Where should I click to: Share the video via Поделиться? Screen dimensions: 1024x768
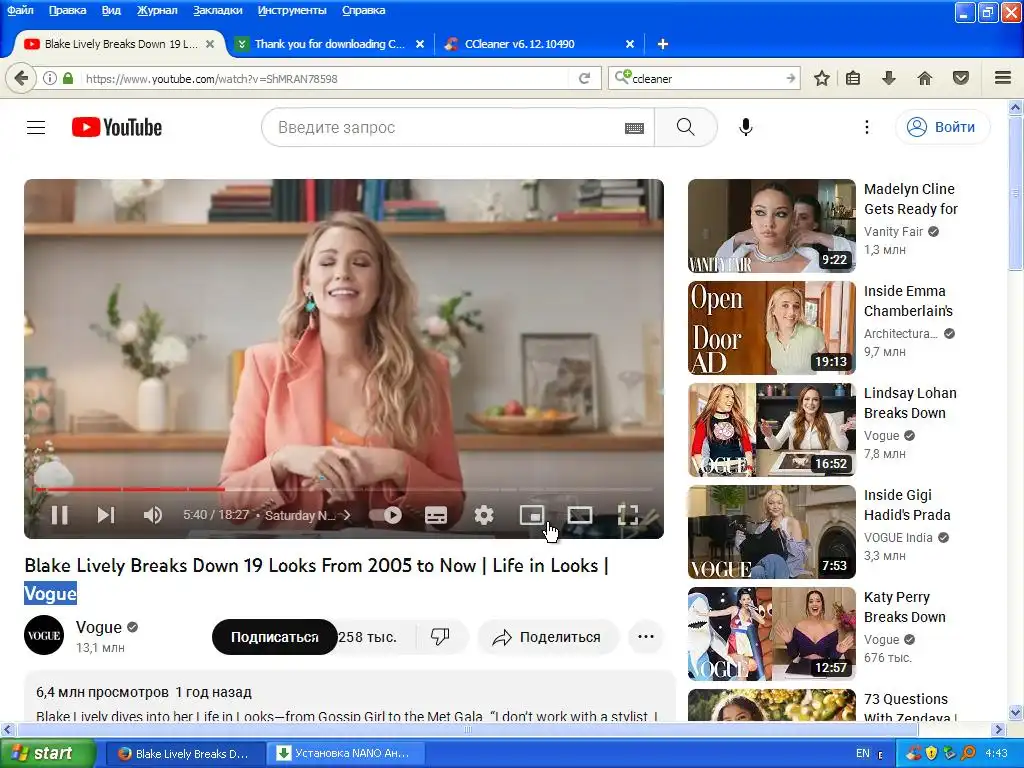(547, 637)
